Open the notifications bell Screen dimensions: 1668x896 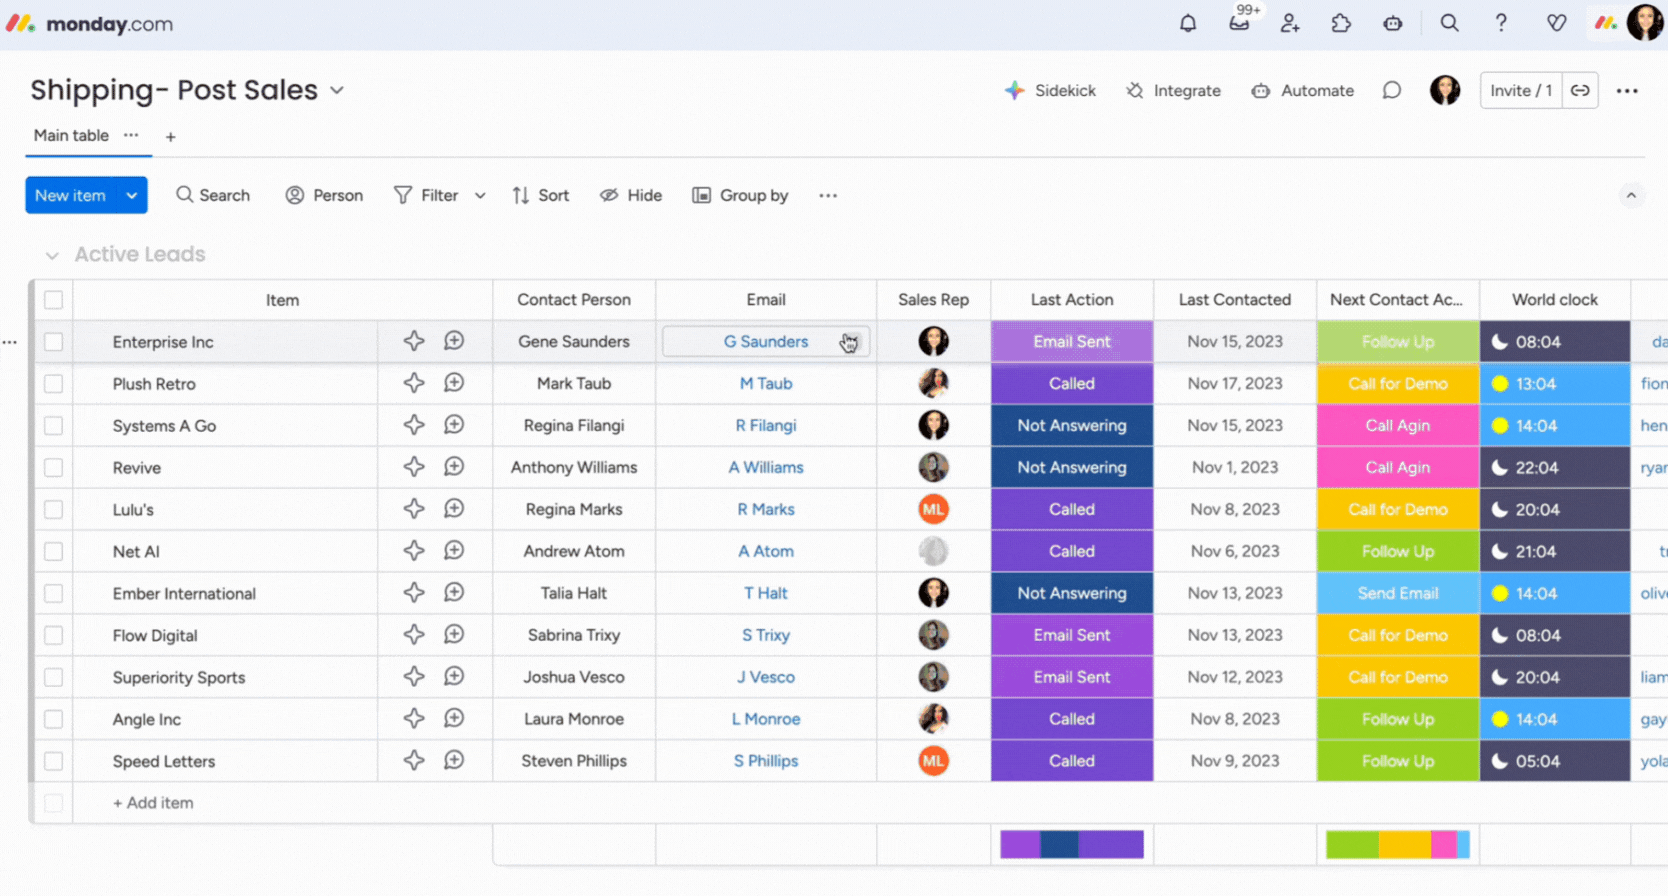pyautogui.click(x=1188, y=23)
